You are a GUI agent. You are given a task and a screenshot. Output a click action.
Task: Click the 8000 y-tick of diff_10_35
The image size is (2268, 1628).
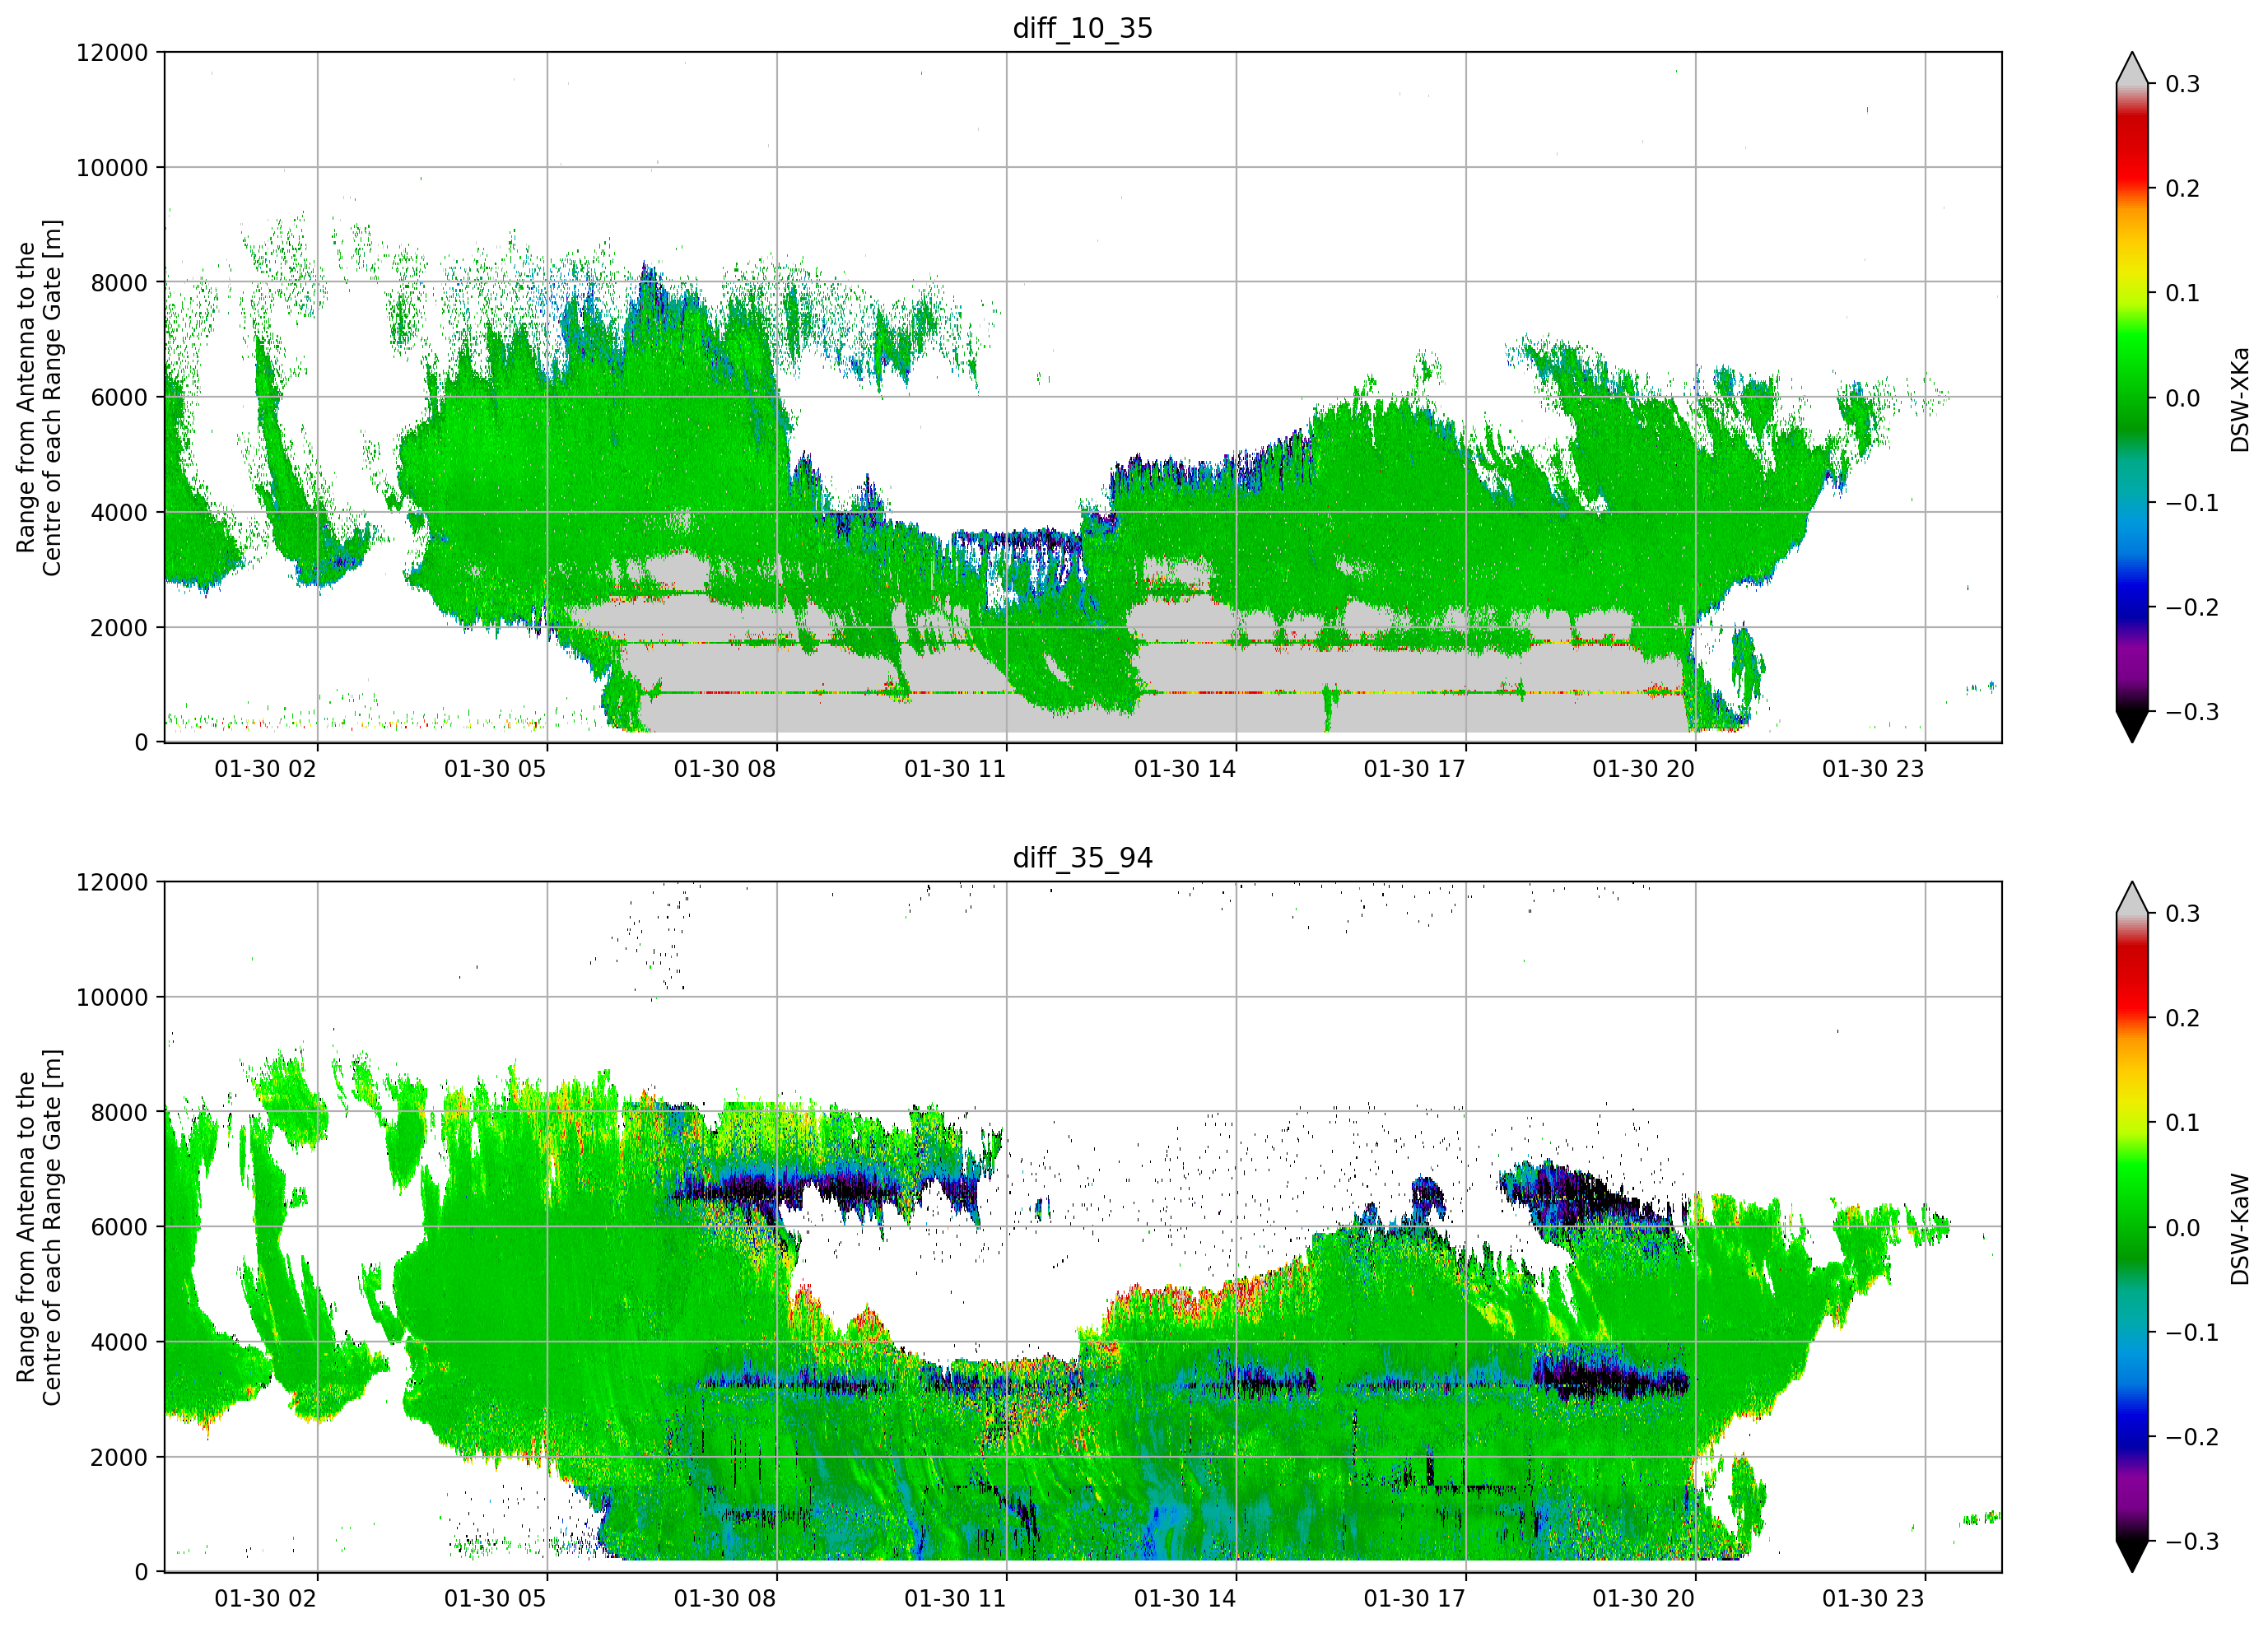point(119,283)
